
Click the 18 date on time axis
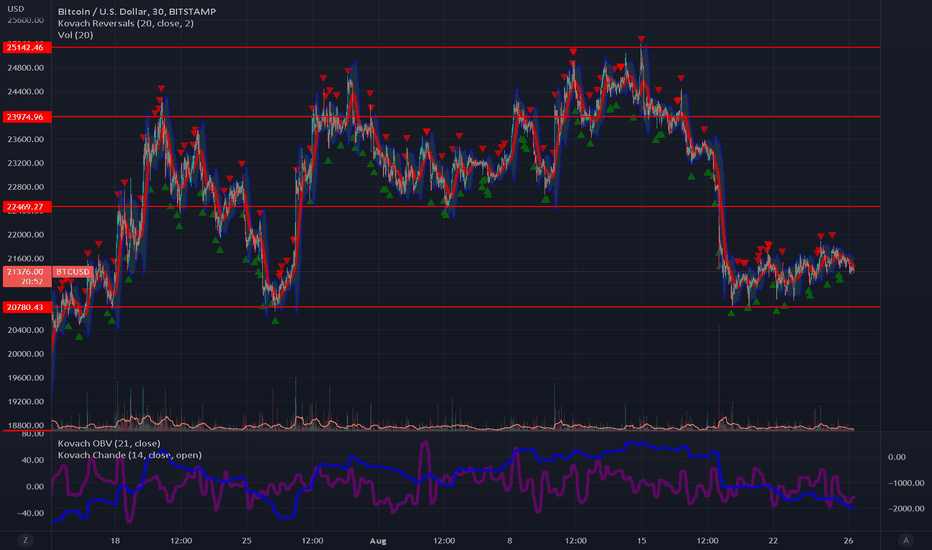click(x=115, y=541)
